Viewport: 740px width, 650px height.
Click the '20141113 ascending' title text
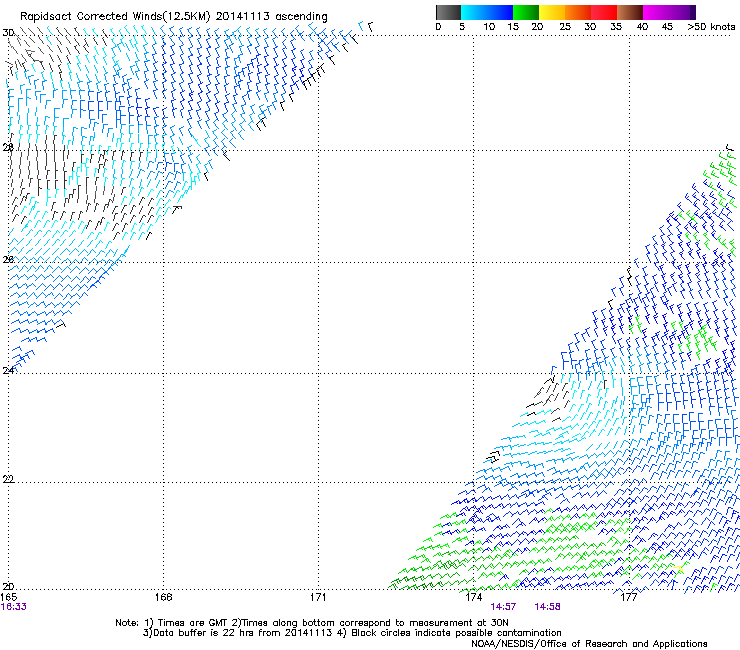point(271,17)
